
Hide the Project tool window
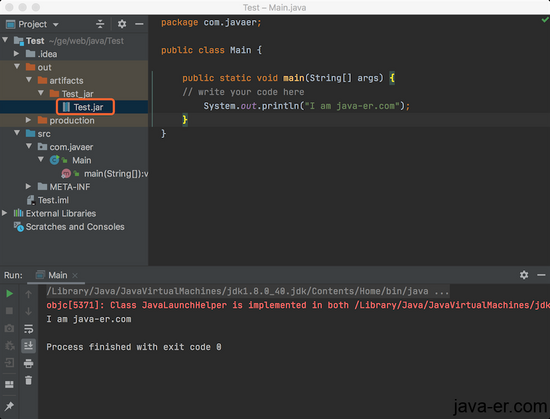(139, 24)
